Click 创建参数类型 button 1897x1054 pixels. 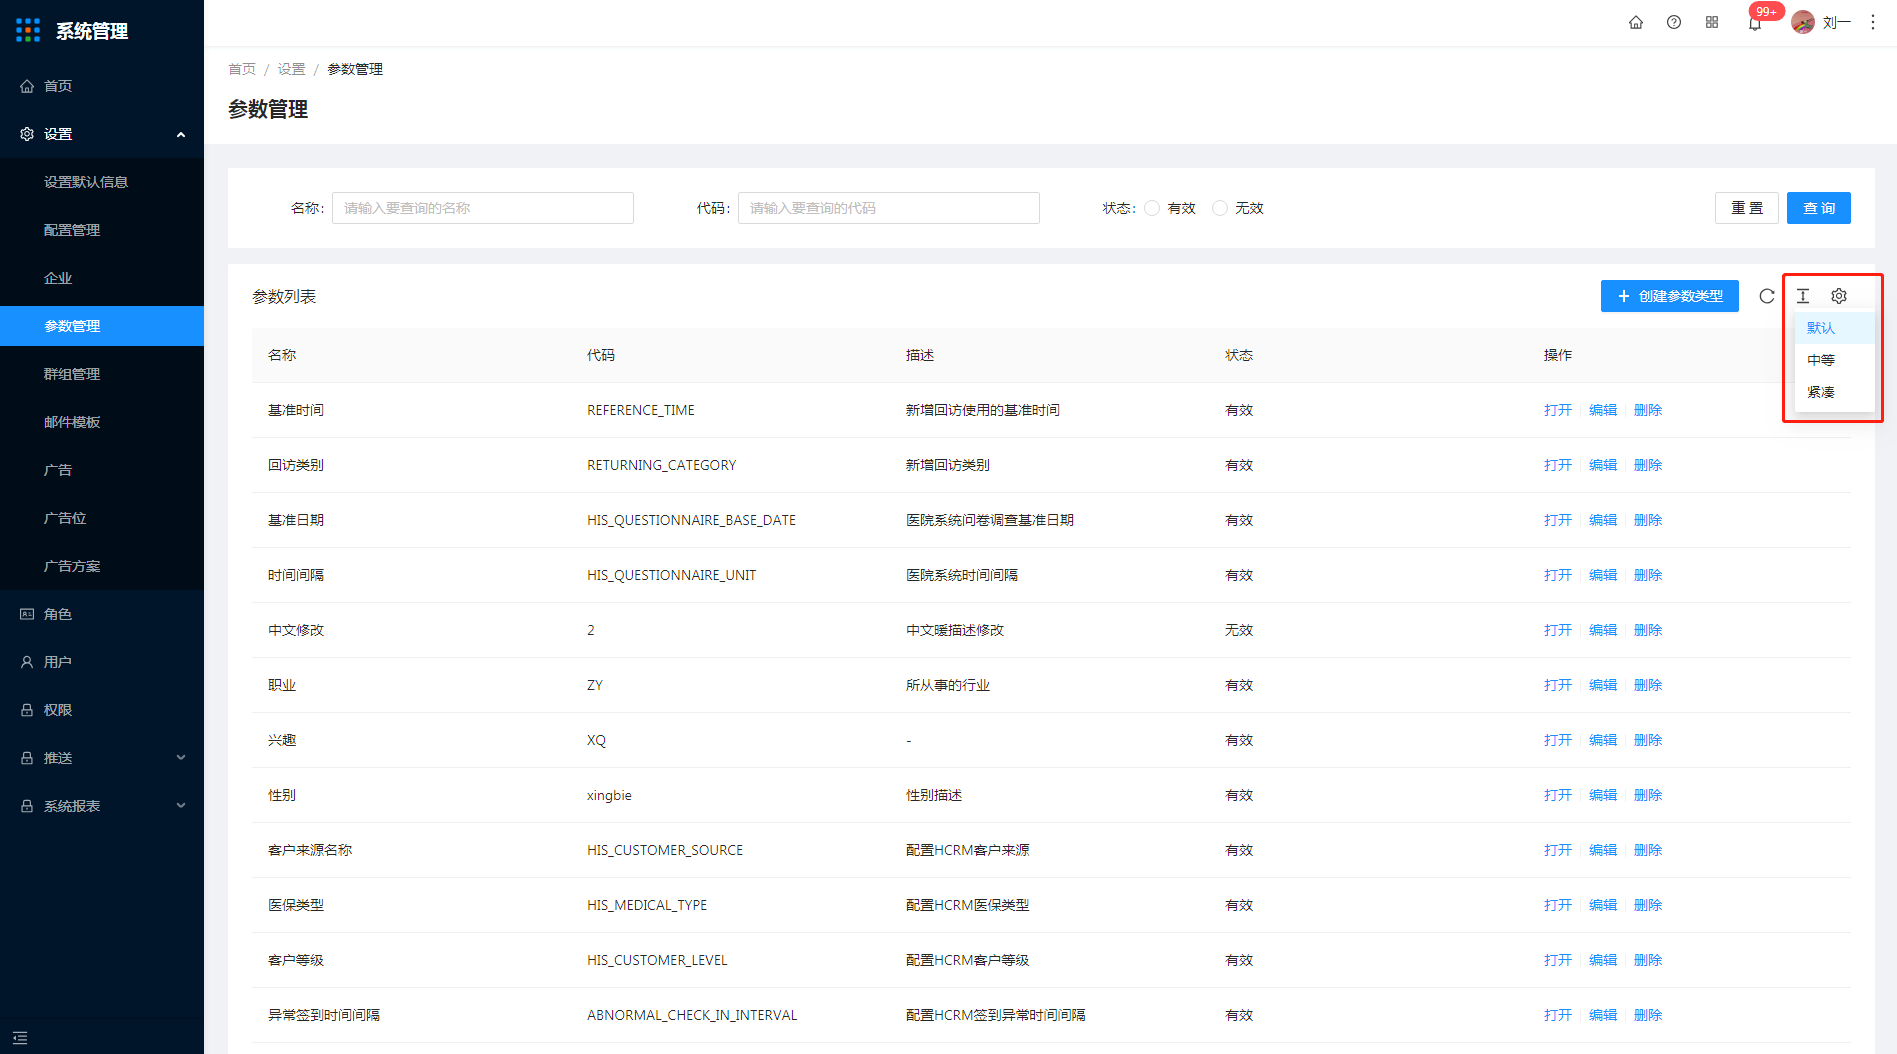pos(1670,296)
